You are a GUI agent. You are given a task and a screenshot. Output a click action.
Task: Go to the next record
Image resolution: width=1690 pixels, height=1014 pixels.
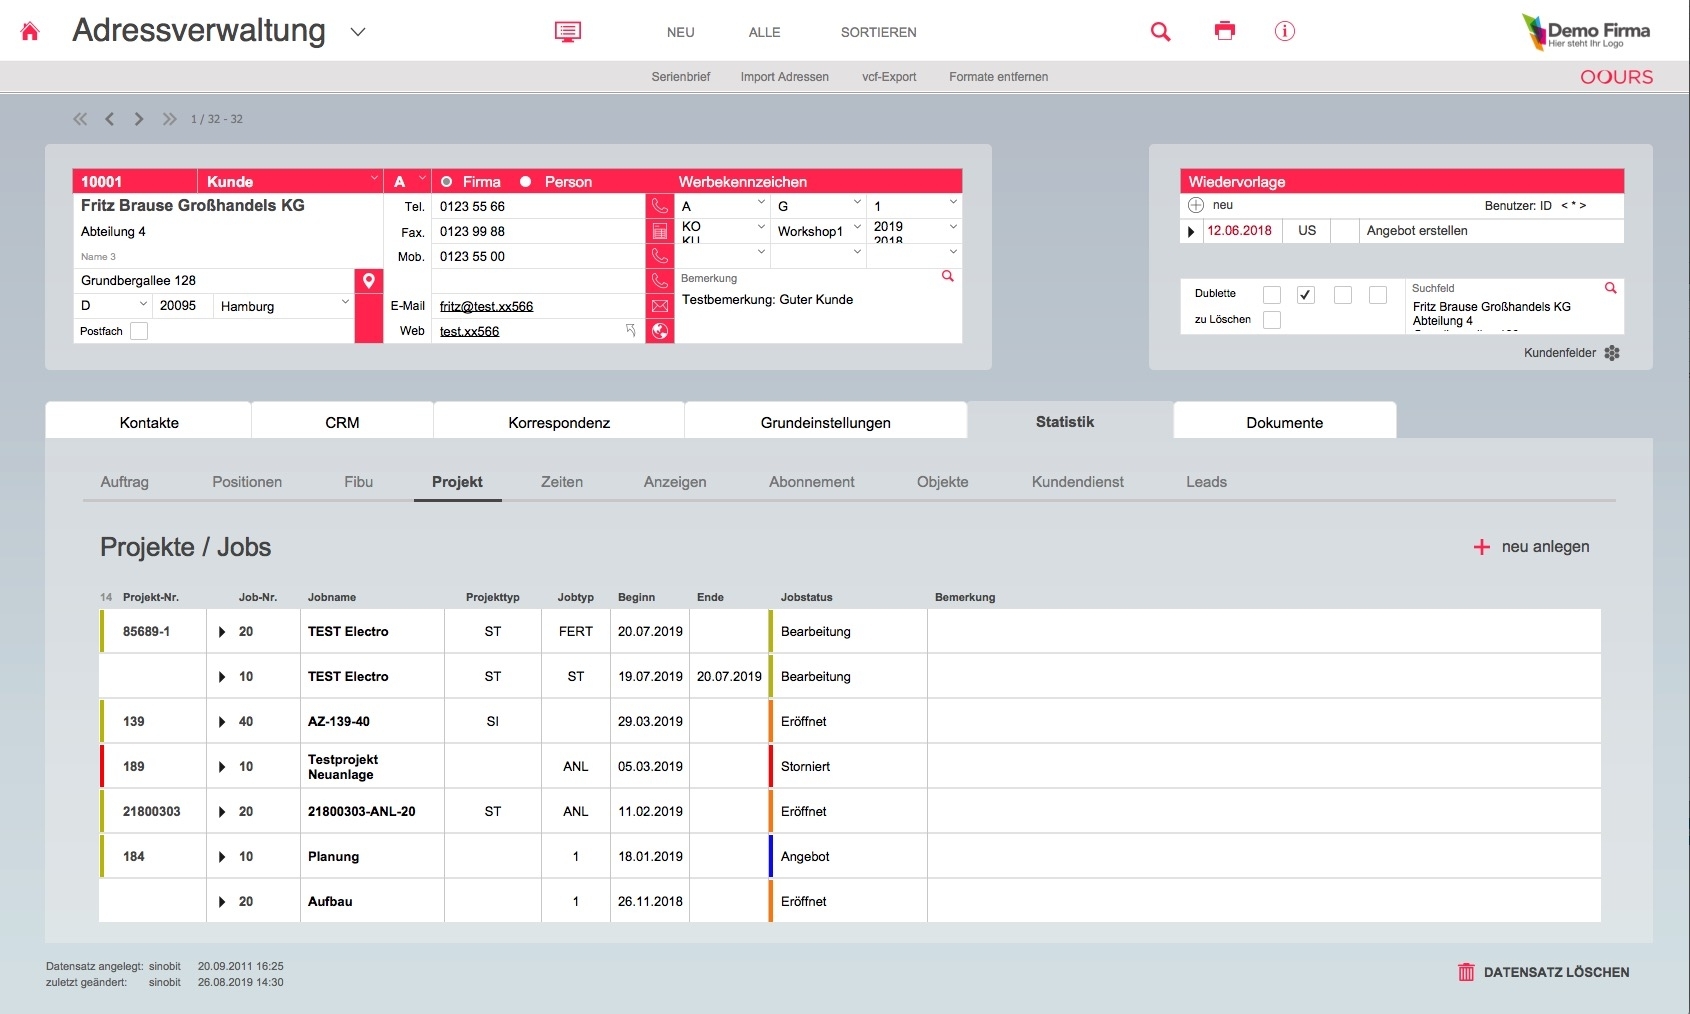pyautogui.click(x=139, y=119)
